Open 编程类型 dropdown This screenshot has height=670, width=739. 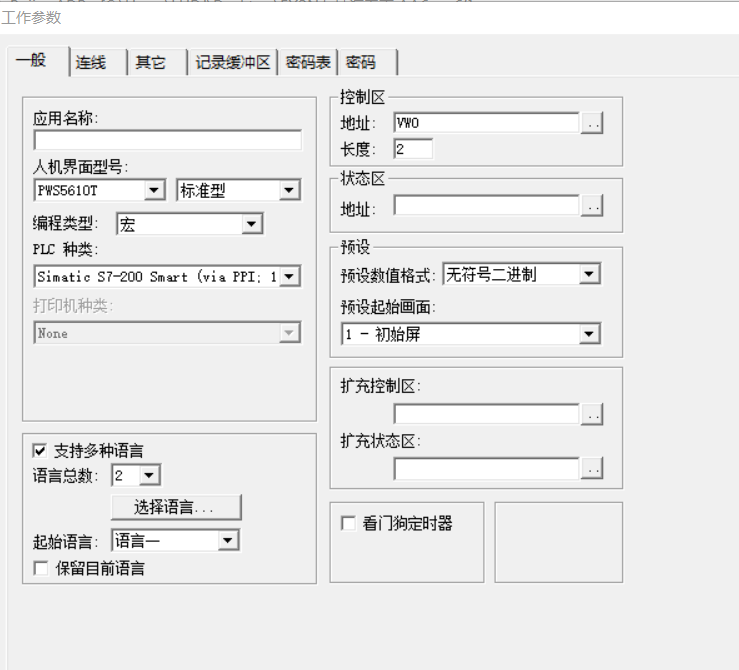pyautogui.click(x=251, y=225)
